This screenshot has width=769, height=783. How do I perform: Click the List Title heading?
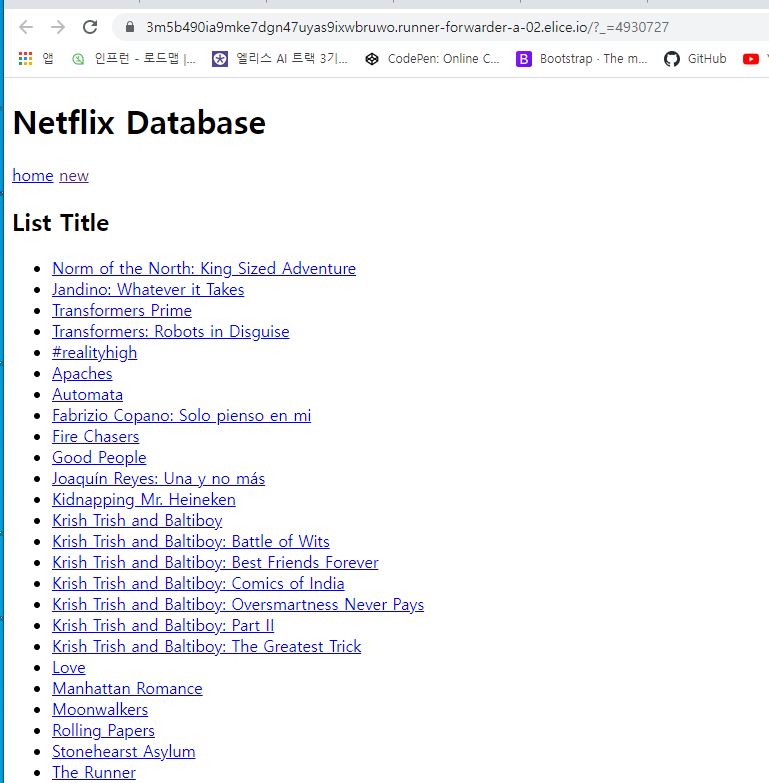(x=60, y=223)
